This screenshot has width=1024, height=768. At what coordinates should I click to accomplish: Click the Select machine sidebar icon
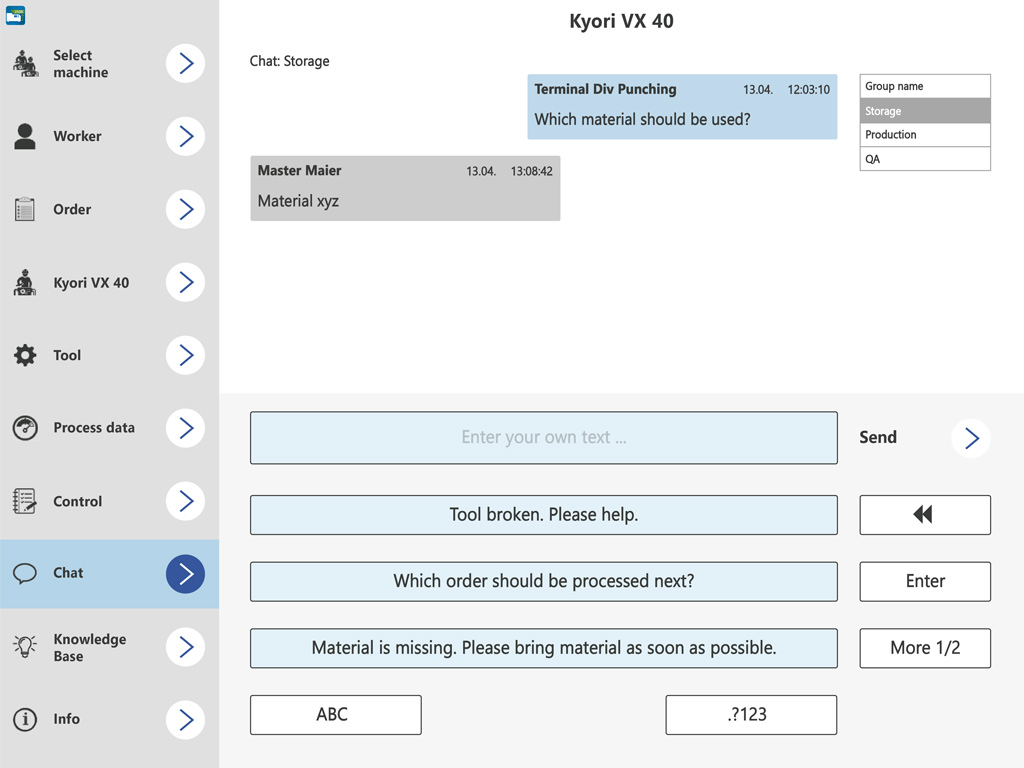(x=25, y=63)
